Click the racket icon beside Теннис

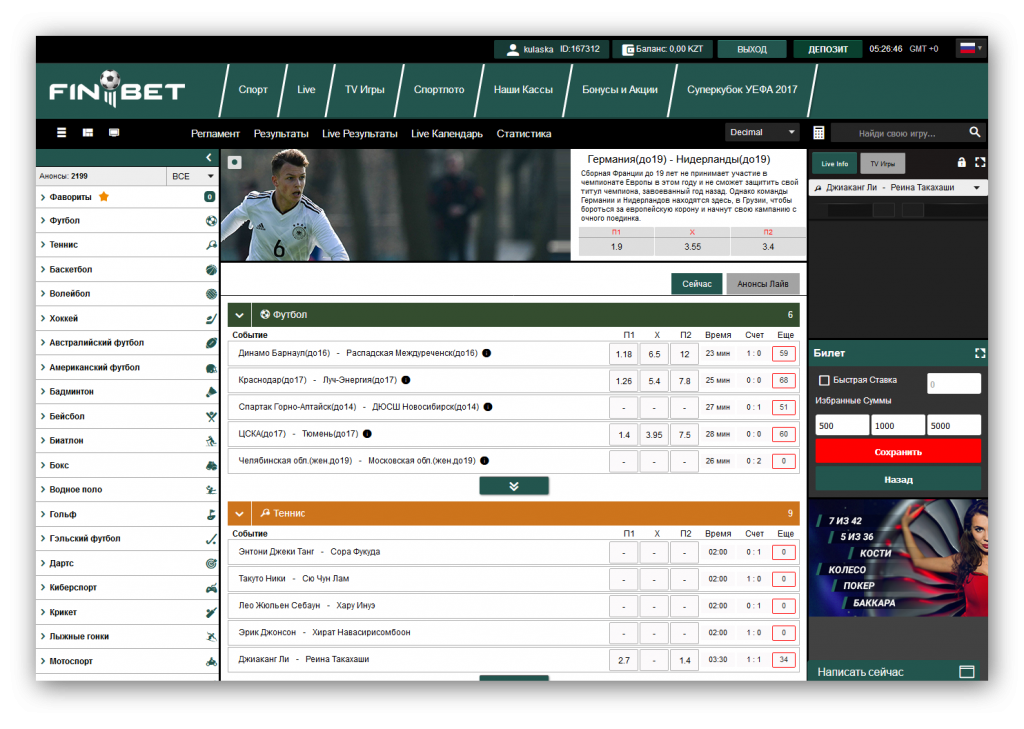tap(211, 245)
